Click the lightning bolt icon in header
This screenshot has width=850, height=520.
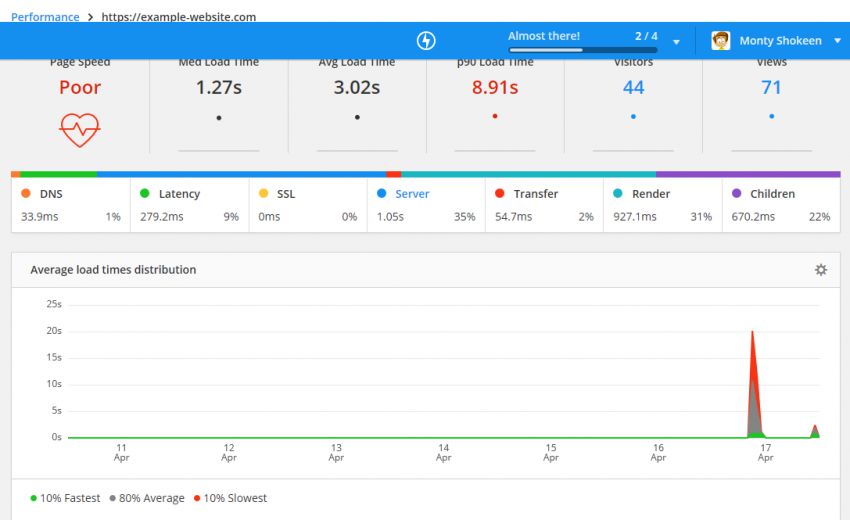pyautogui.click(x=426, y=41)
